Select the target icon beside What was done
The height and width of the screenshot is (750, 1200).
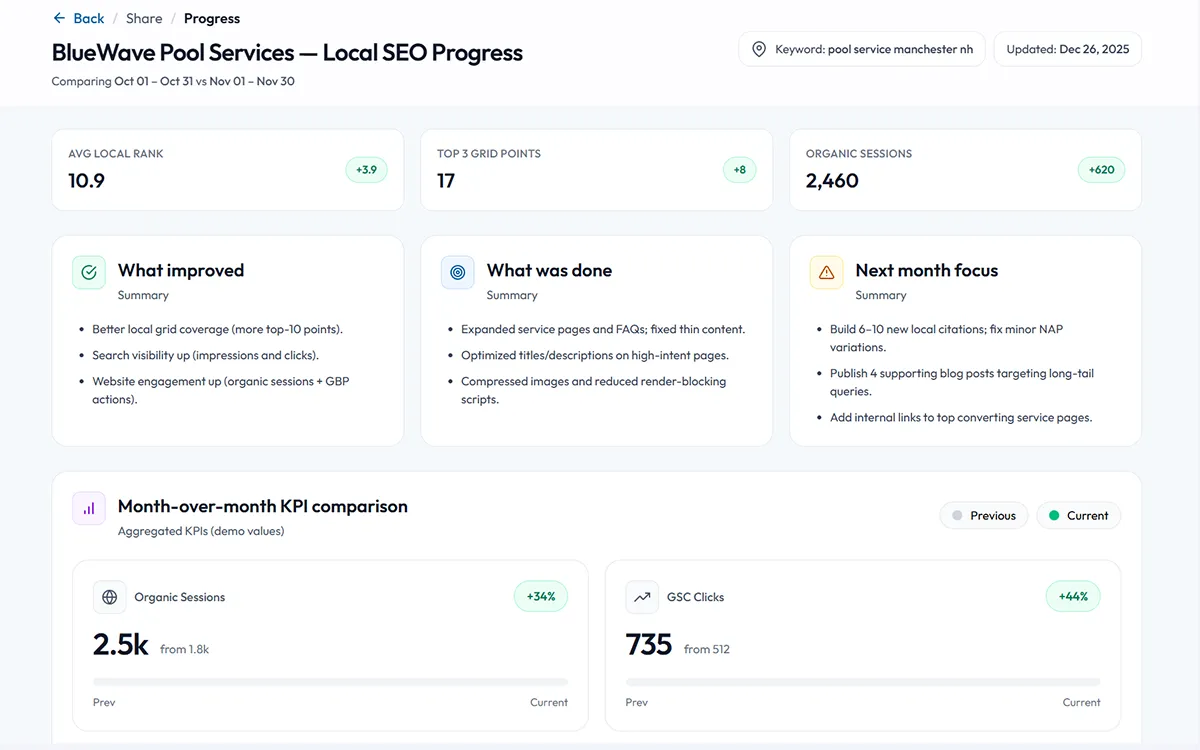(x=457, y=272)
